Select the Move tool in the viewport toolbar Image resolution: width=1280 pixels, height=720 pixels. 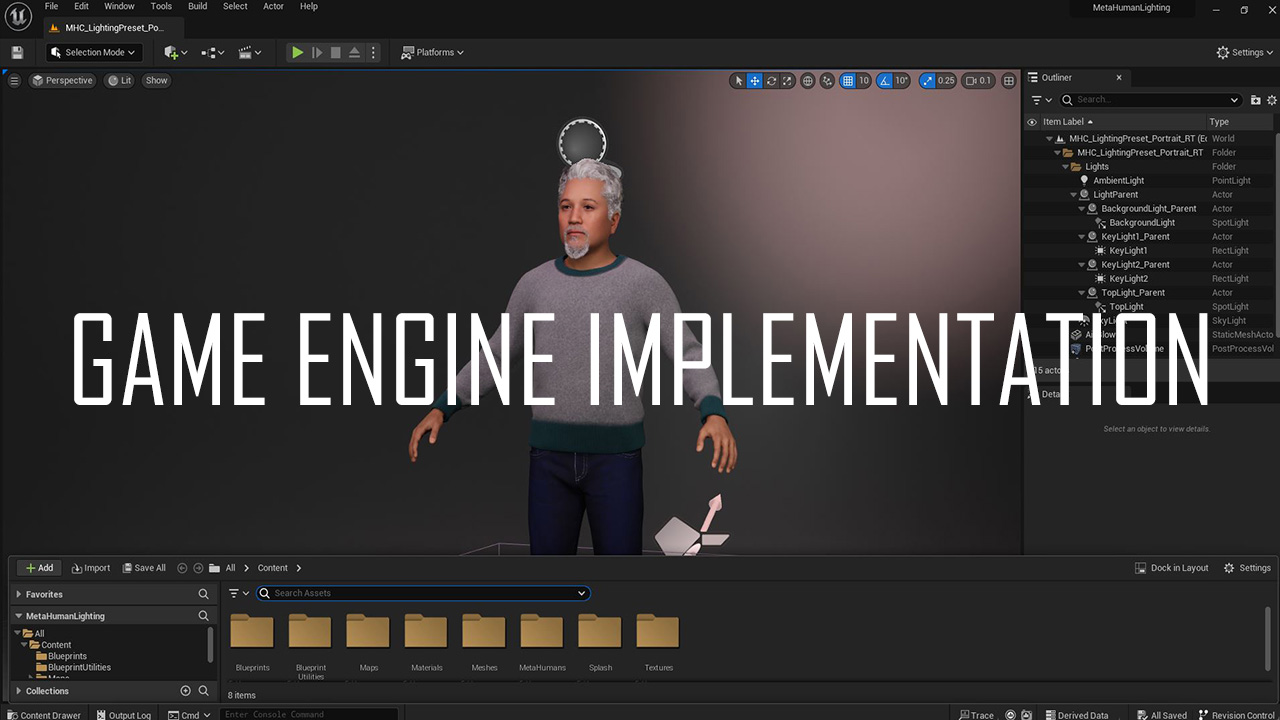coord(754,81)
